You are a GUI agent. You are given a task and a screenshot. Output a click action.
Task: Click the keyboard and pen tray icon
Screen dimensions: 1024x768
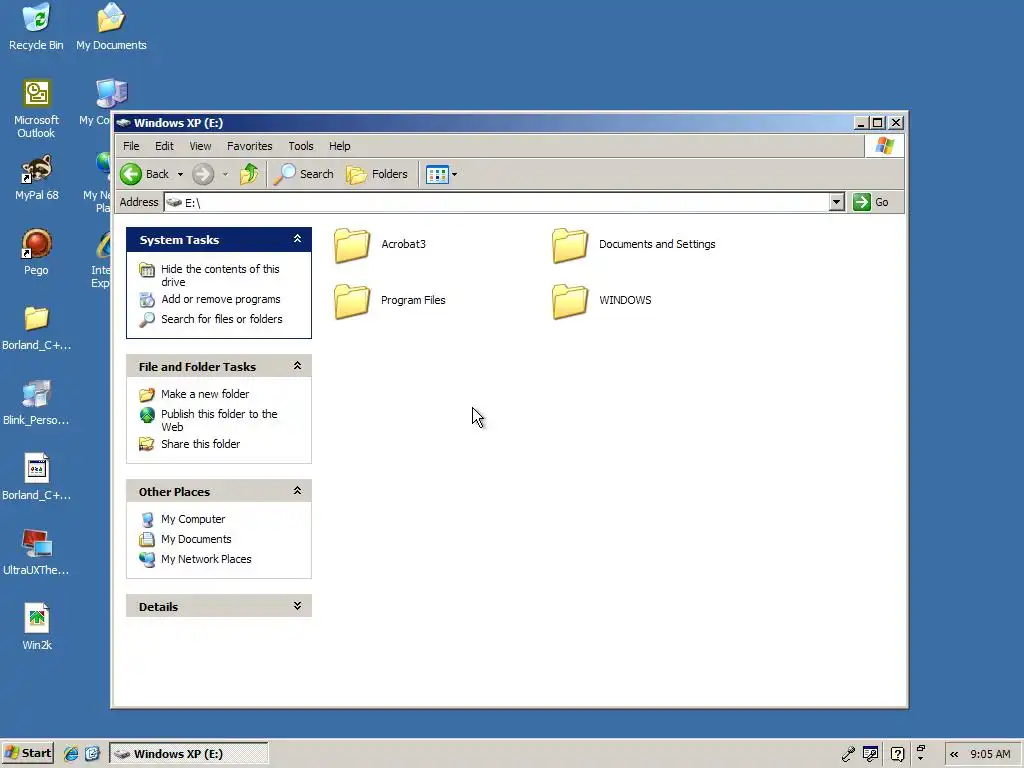point(871,754)
